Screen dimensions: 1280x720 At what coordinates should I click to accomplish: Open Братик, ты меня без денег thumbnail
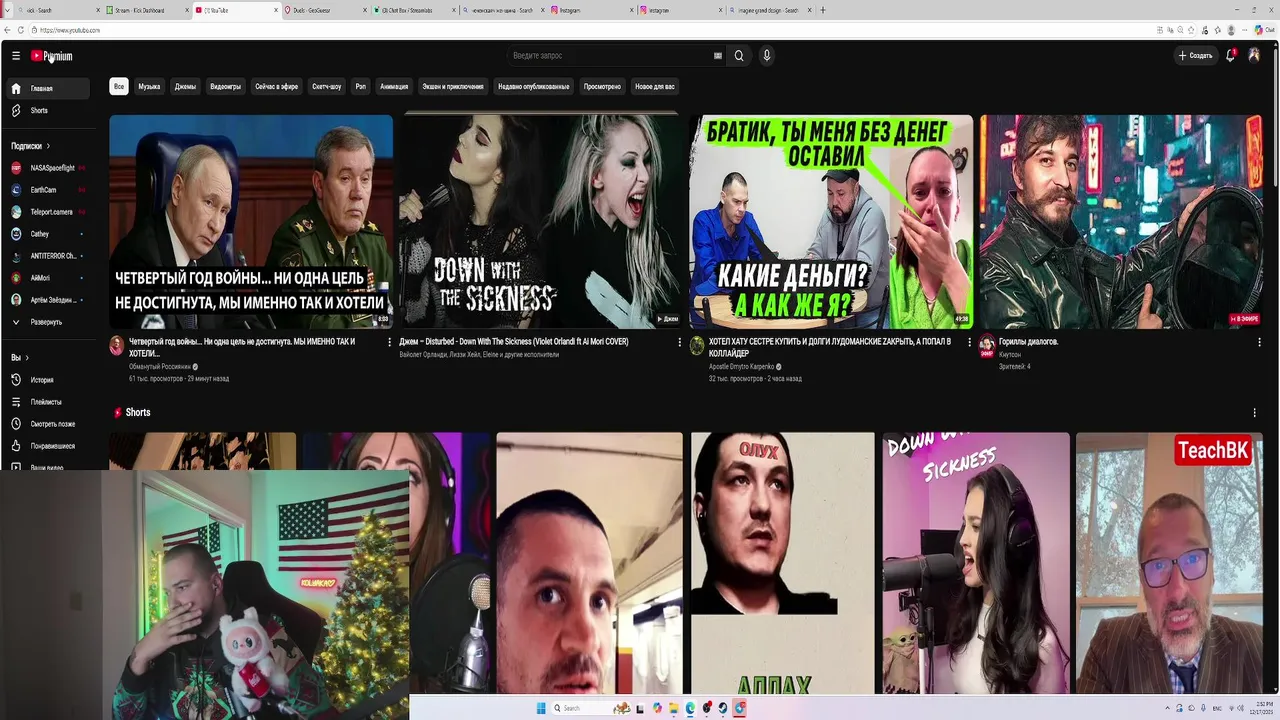tap(831, 221)
